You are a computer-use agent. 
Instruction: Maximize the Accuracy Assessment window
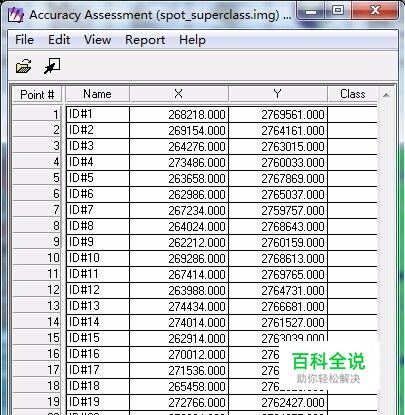(338, 11)
